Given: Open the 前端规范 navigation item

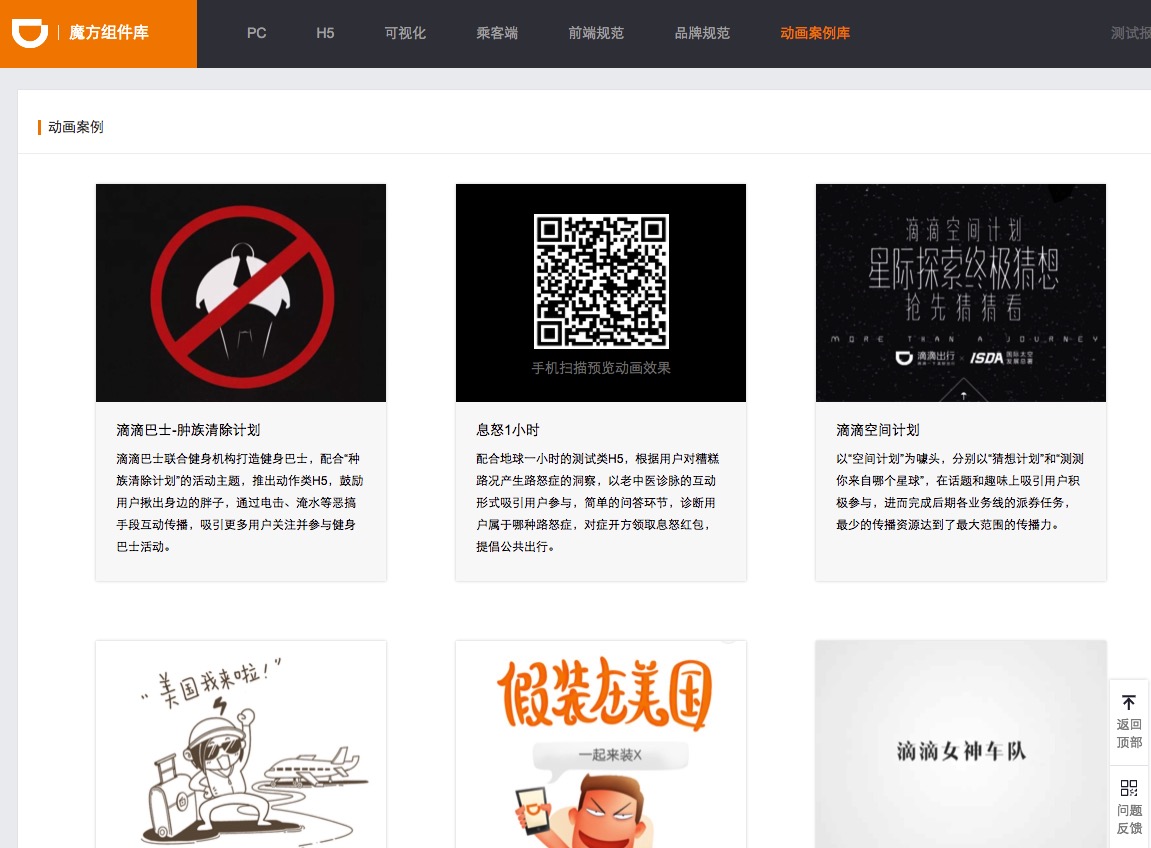Looking at the screenshot, I should 596,33.
